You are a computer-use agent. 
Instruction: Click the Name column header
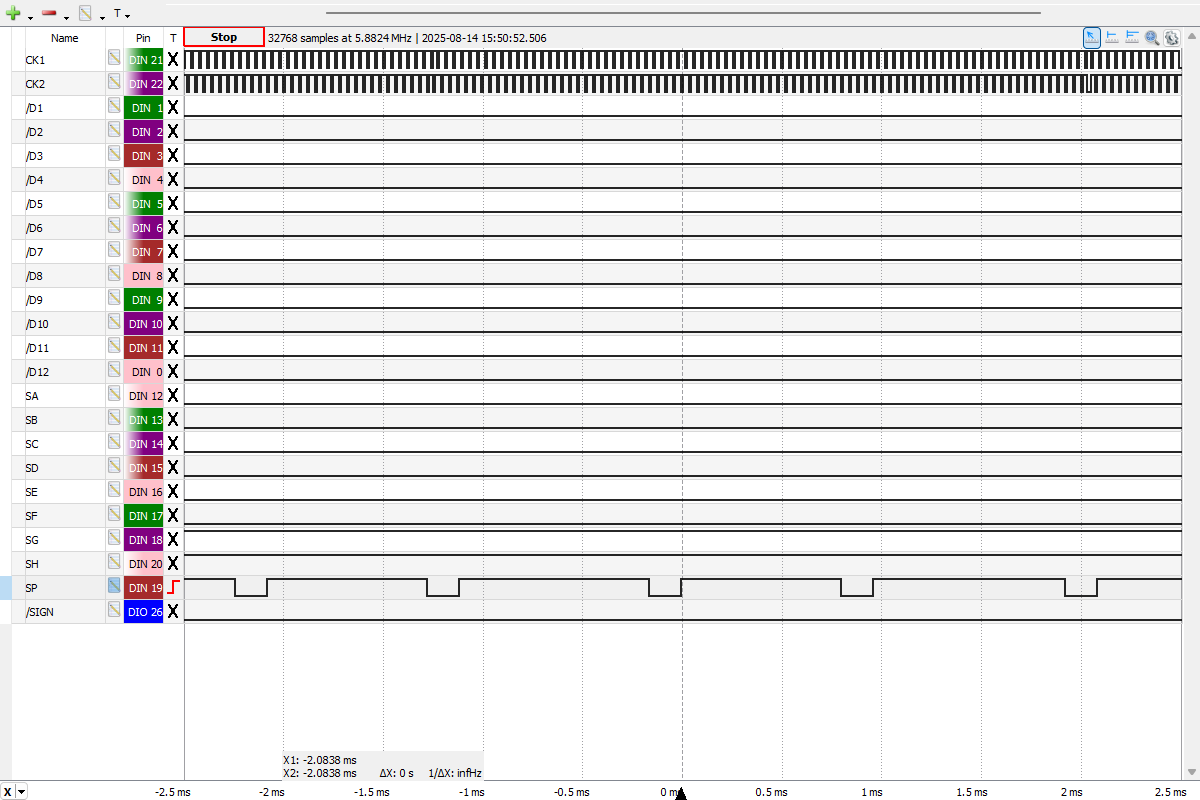(64, 38)
